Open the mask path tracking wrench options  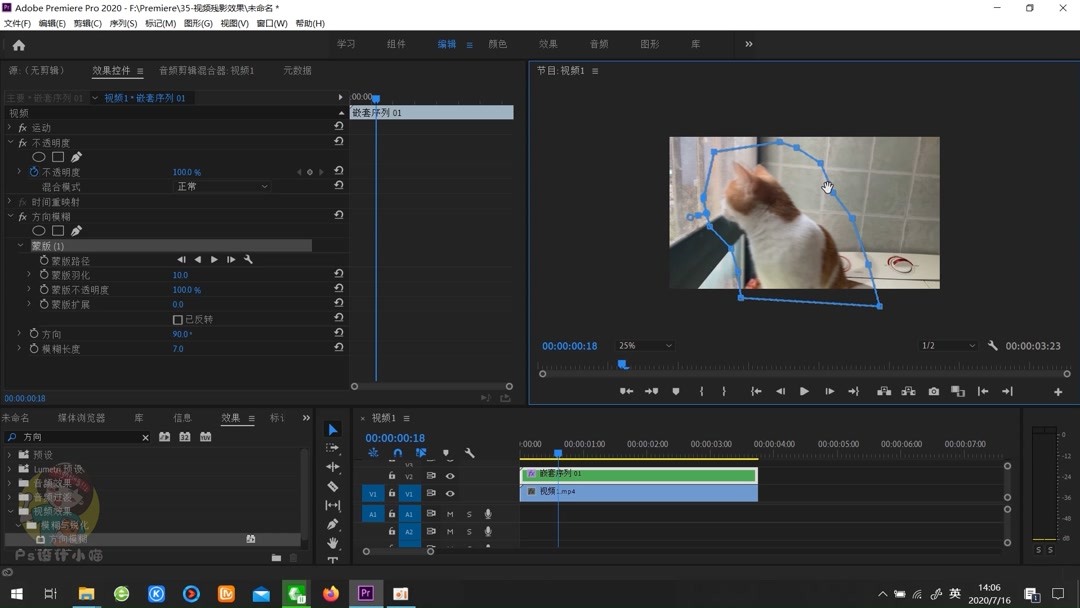point(248,260)
